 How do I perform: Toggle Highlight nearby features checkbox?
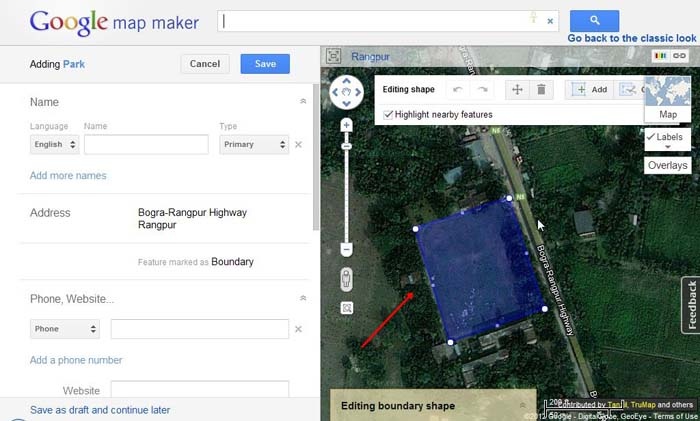pyautogui.click(x=388, y=115)
